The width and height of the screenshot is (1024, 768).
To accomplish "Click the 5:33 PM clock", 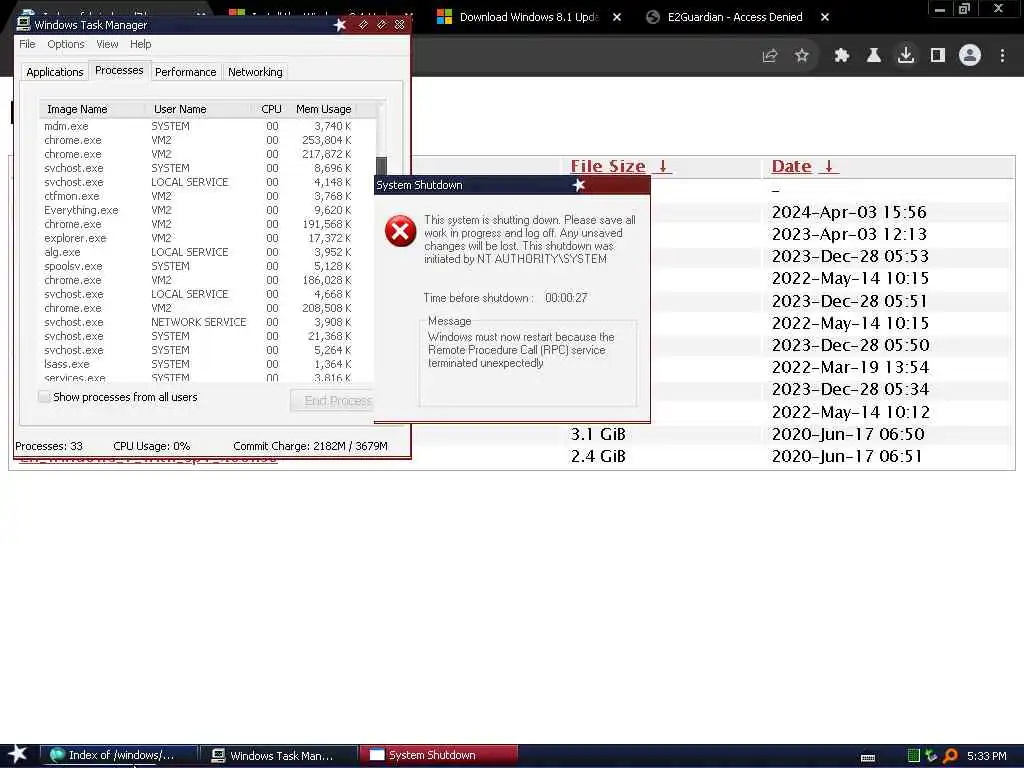I will (987, 756).
